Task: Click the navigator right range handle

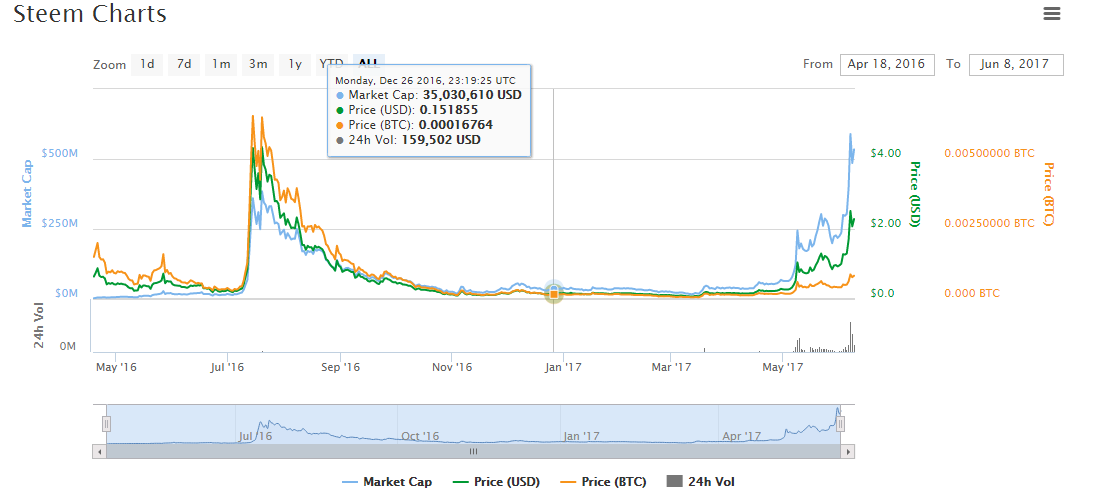Action: click(840, 424)
